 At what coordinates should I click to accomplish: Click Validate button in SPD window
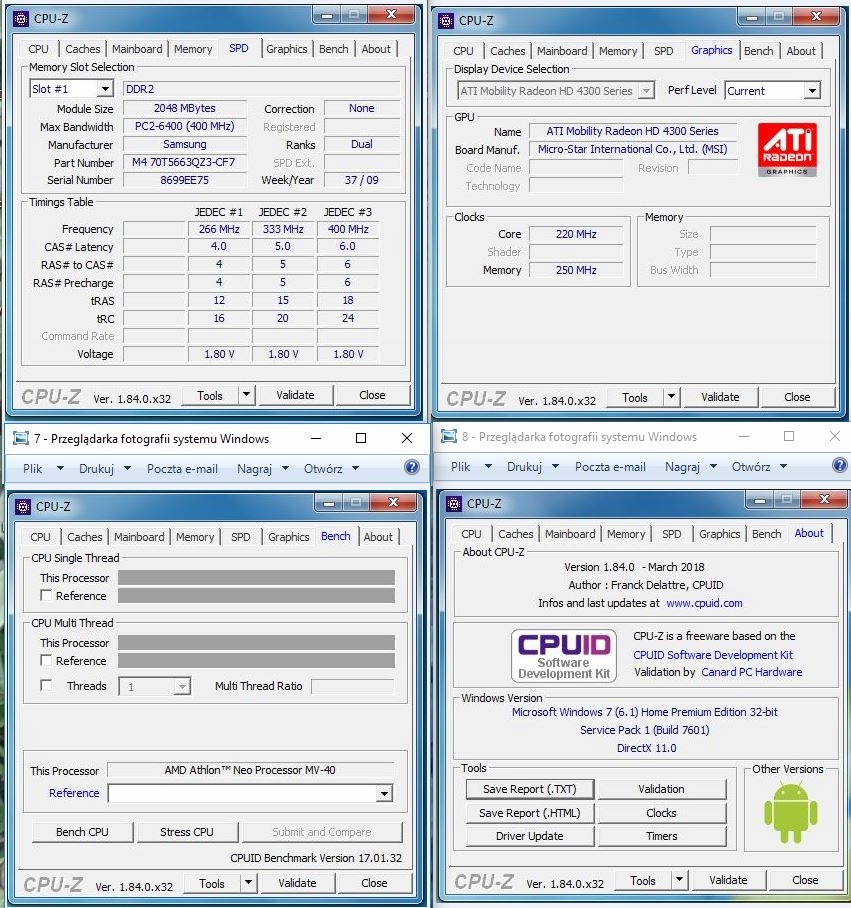pos(295,395)
